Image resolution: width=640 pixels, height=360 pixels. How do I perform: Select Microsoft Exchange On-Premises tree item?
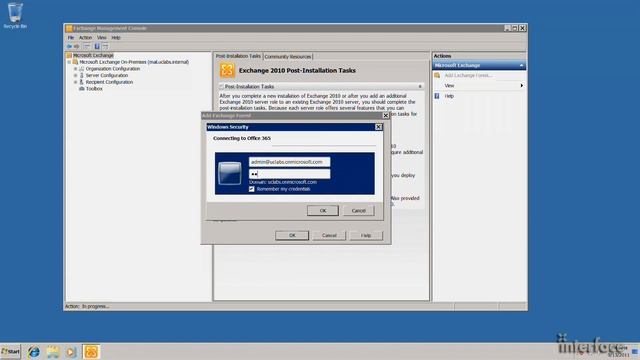[x=134, y=62]
